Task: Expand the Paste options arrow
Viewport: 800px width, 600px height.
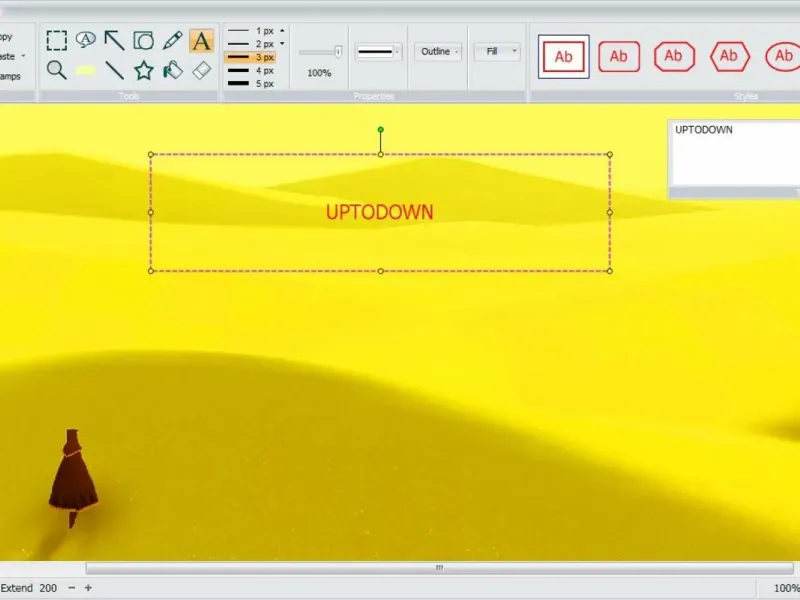Action: click(23, 56)
